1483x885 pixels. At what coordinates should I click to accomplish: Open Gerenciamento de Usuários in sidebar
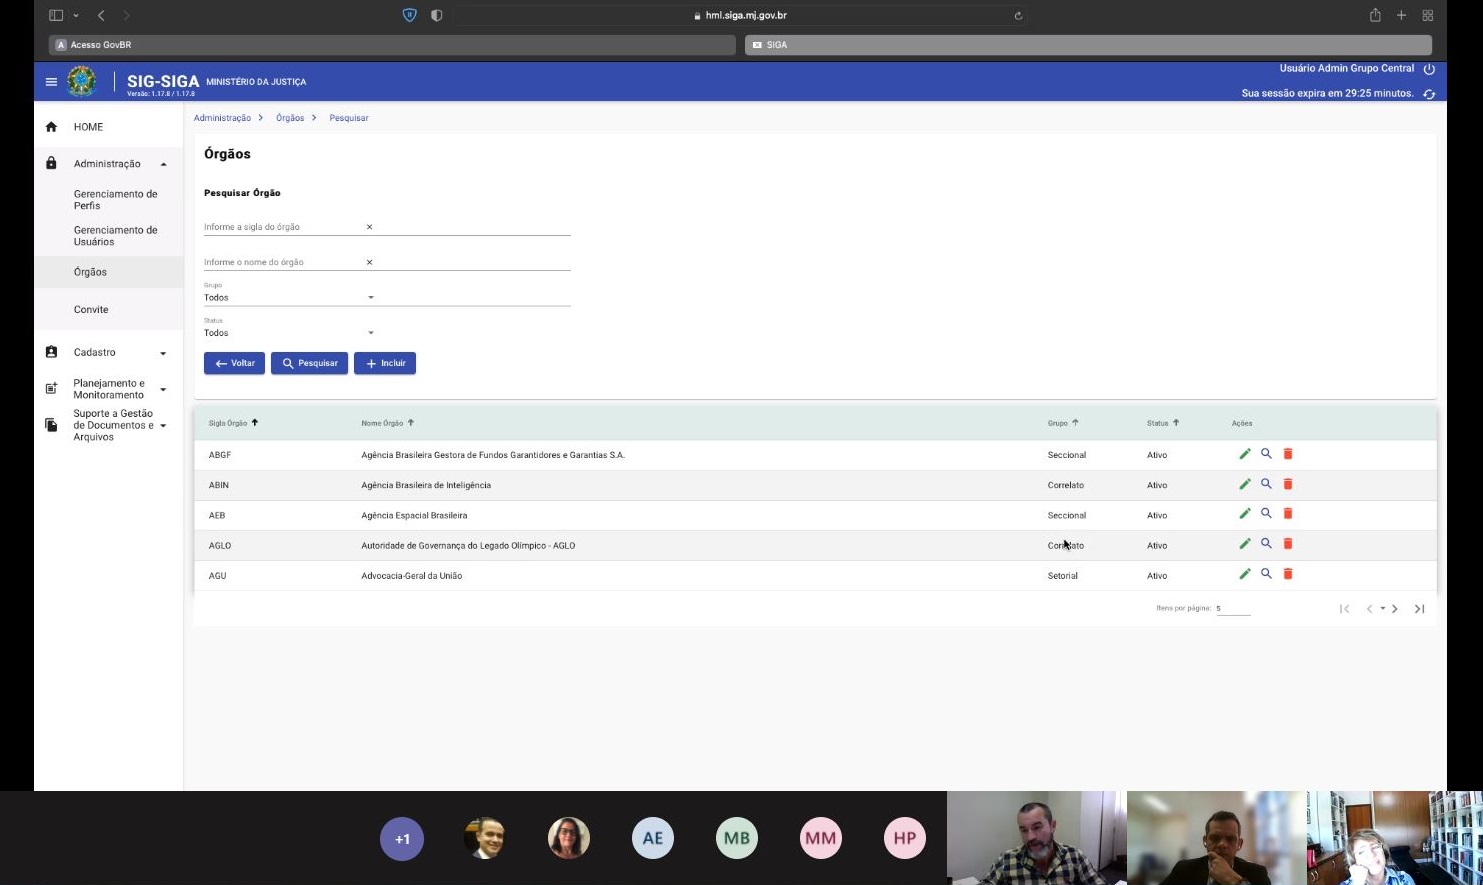click(x=115, y=236)
